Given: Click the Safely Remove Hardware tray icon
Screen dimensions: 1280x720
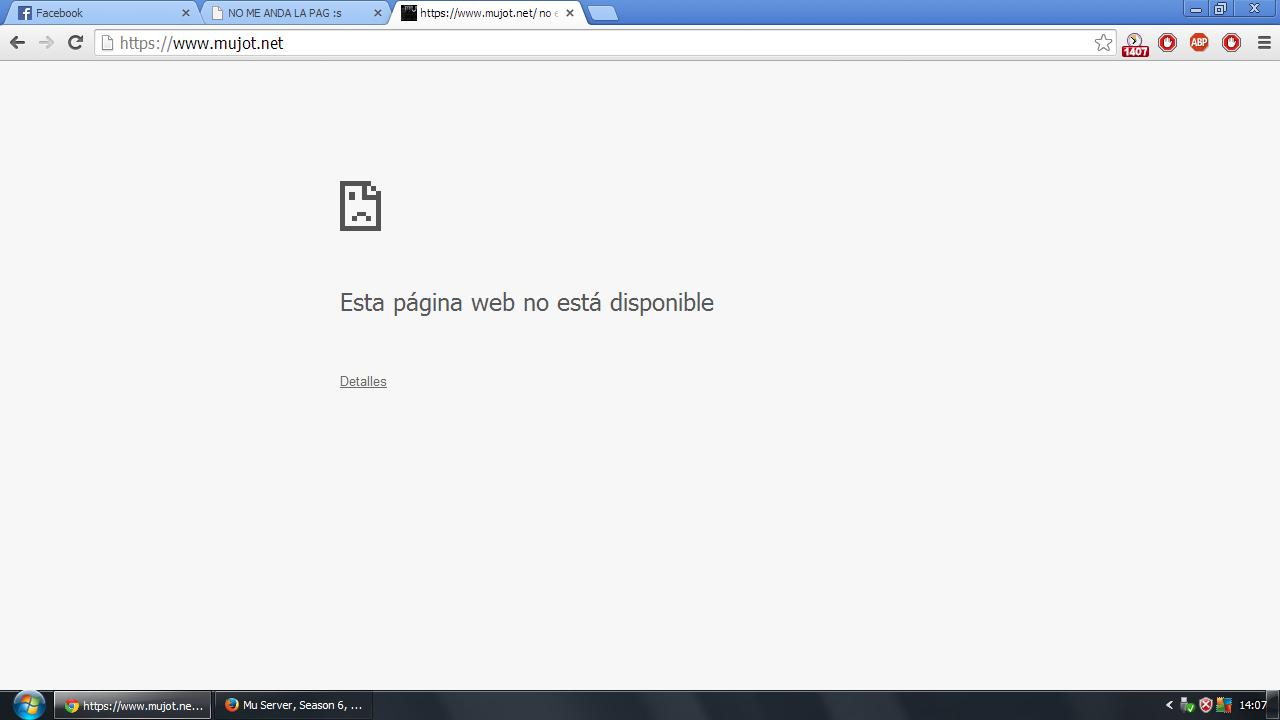Looking at the screenshot, I should pos(1187,705).
